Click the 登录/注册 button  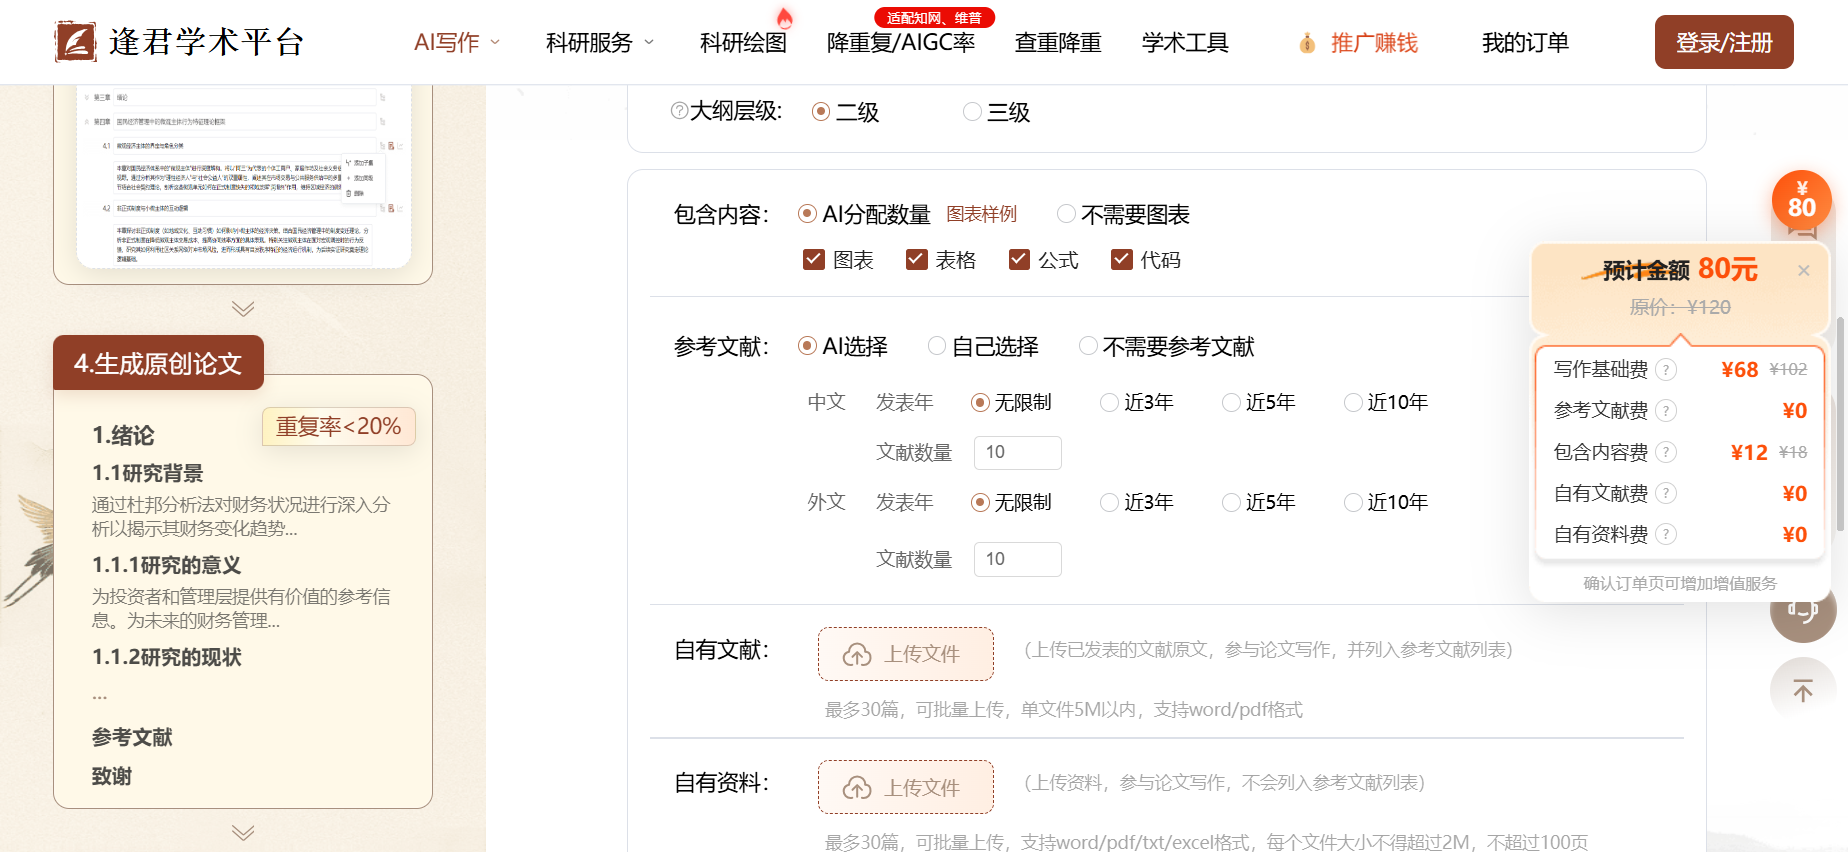tap(1724, 42)
